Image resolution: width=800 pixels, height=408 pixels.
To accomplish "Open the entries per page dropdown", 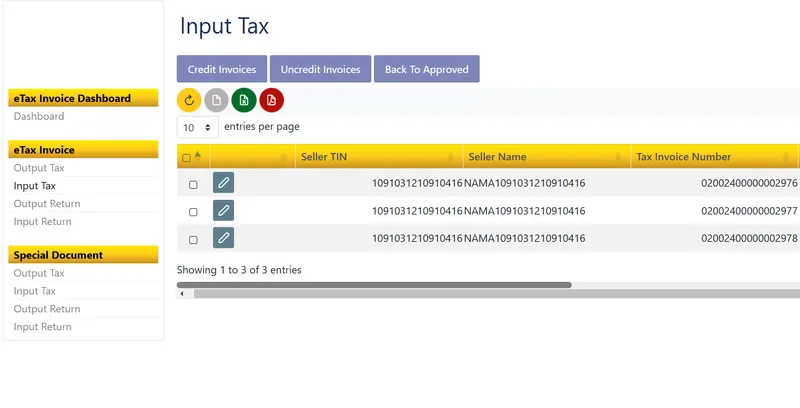I will pyautogui.click(x=198, y=128).
